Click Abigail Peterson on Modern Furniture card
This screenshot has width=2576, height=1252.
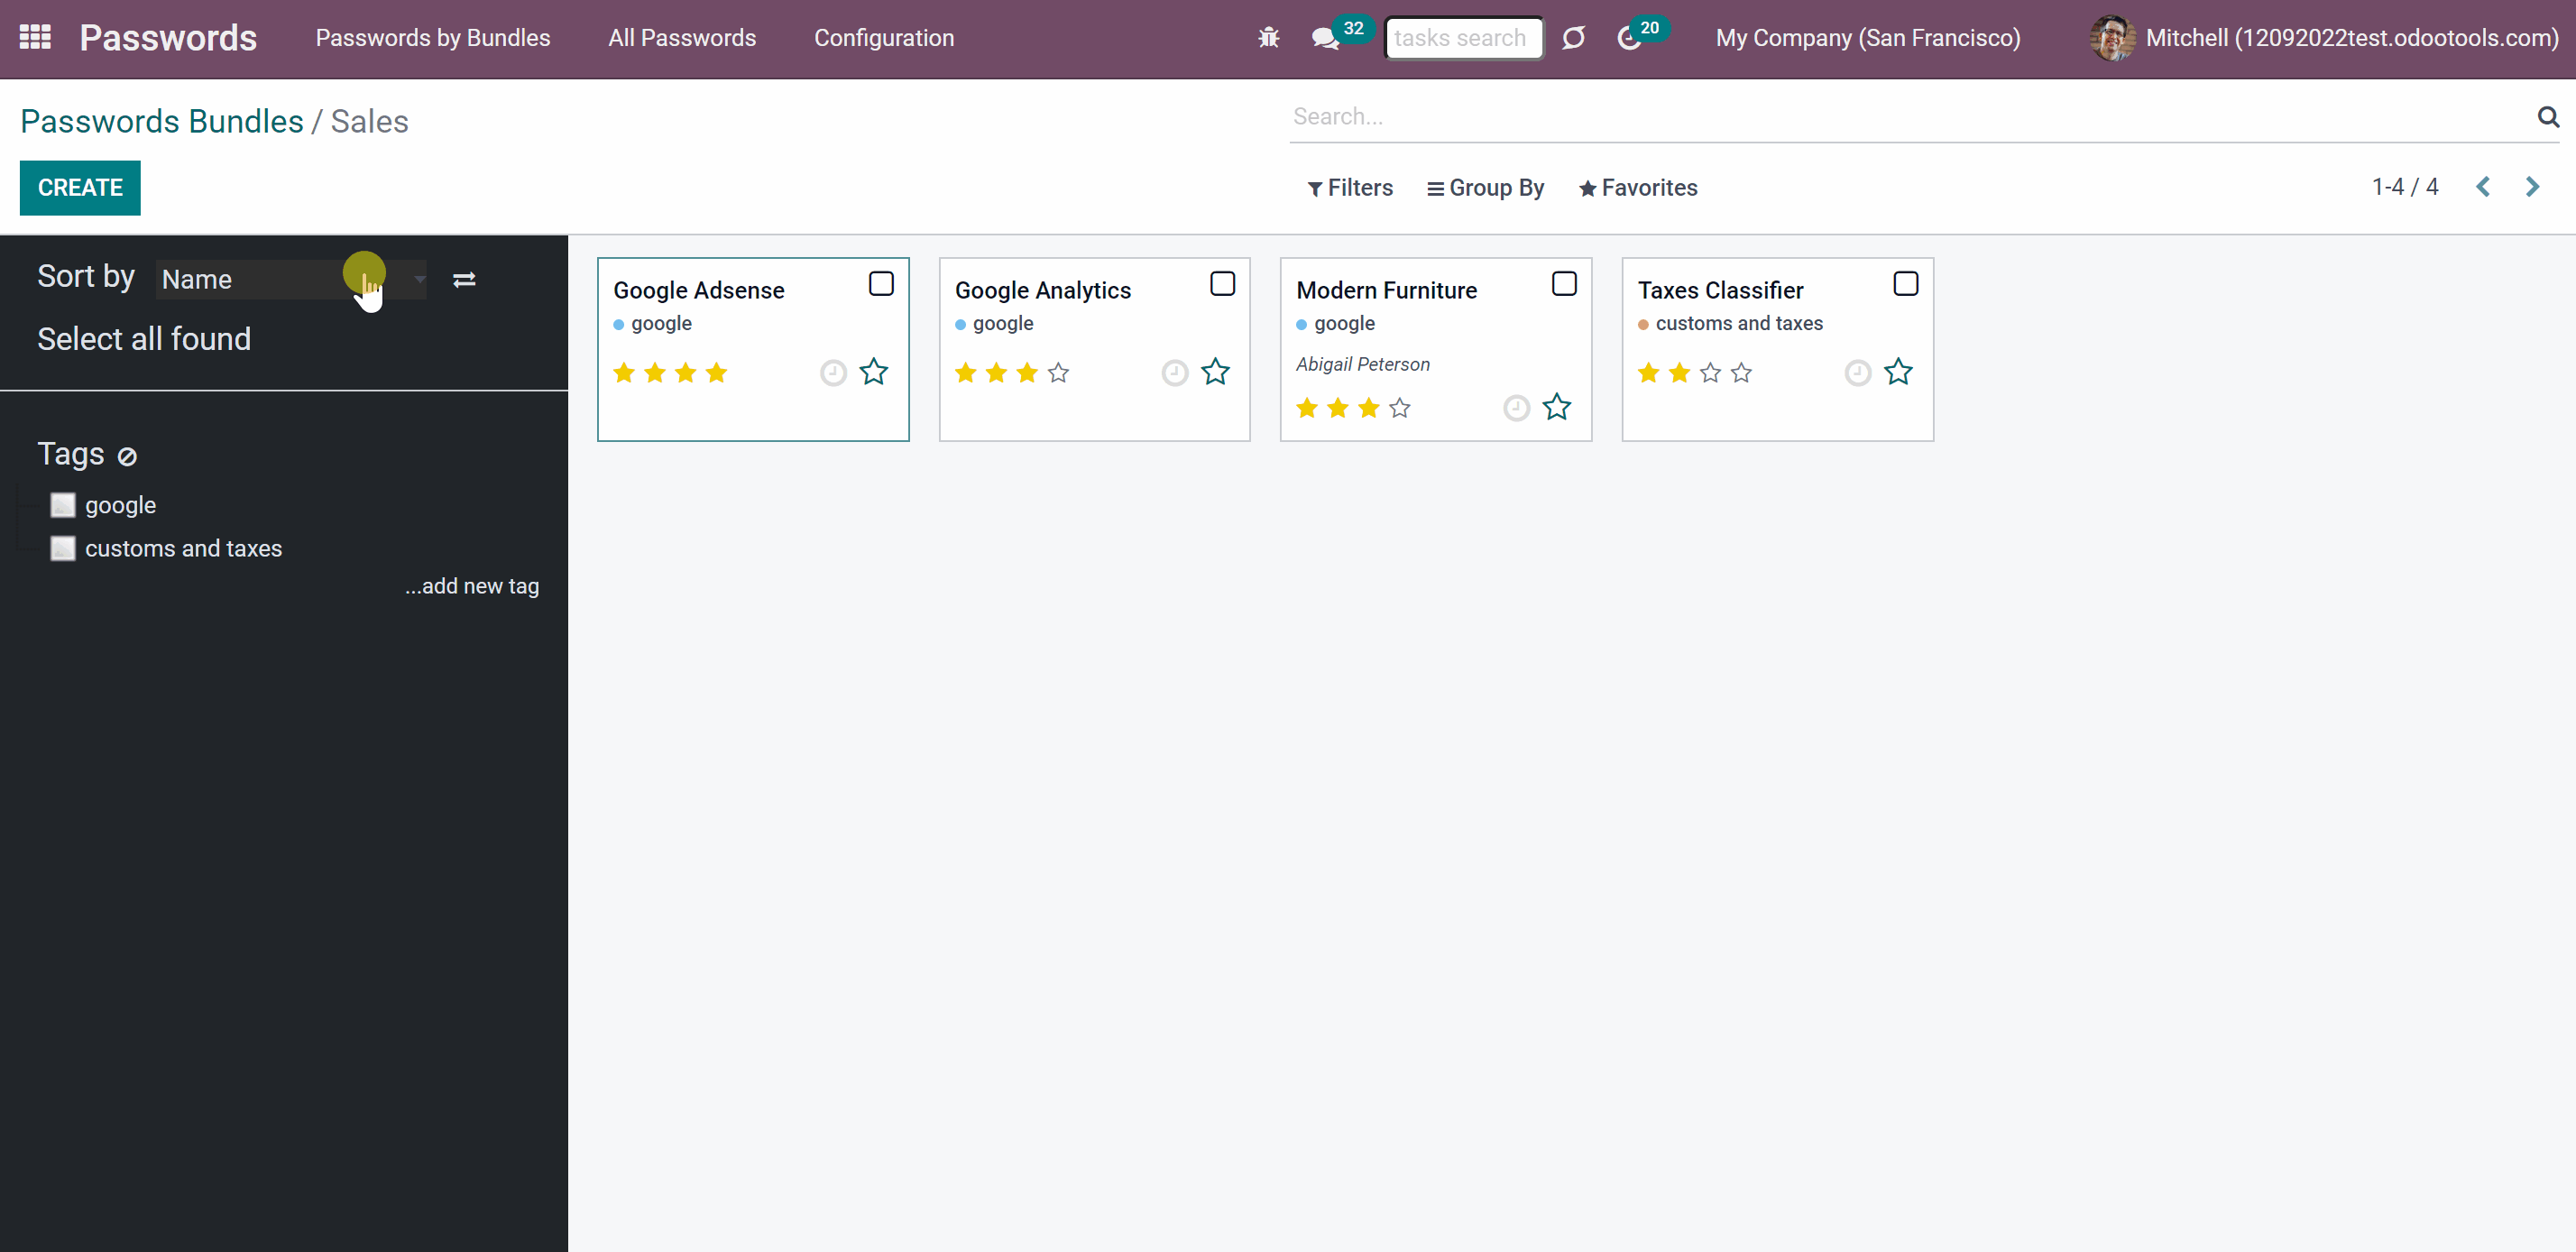coord(1362,365)
